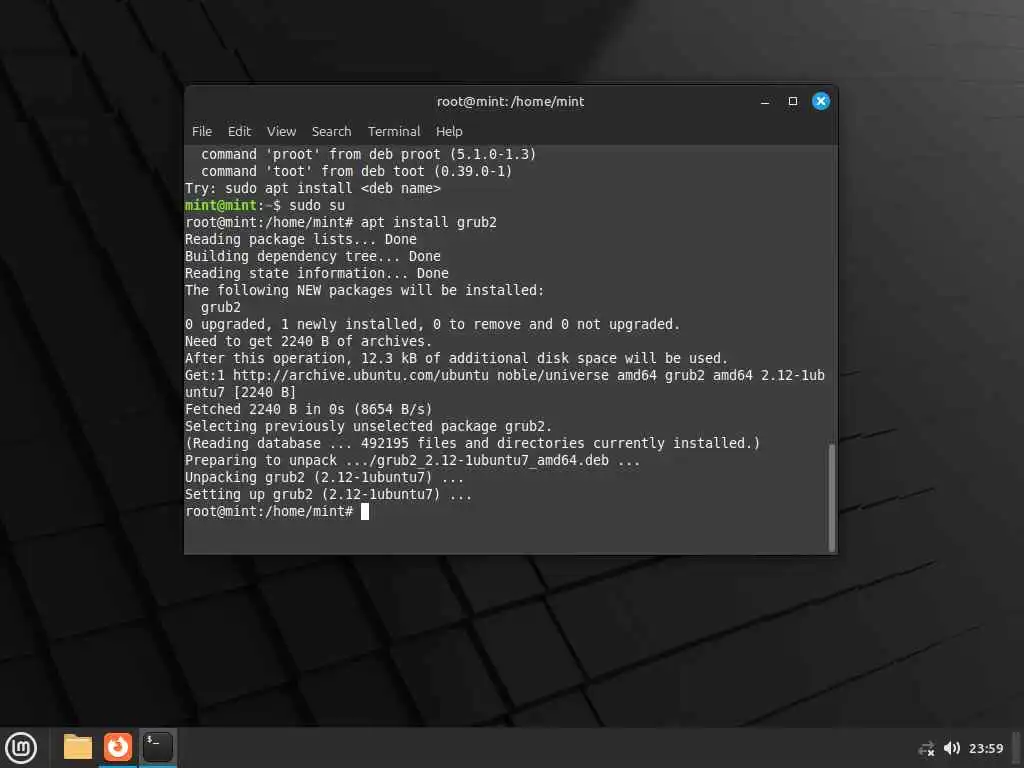
Task: Click the title 'root@mint: /home/mint'
Action: coord(510,101)
